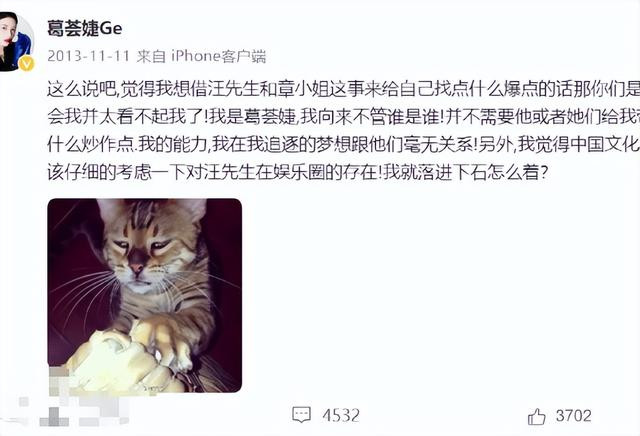
Task: Enlarge the cat photo thumbnail
Action: coord(144,296)
